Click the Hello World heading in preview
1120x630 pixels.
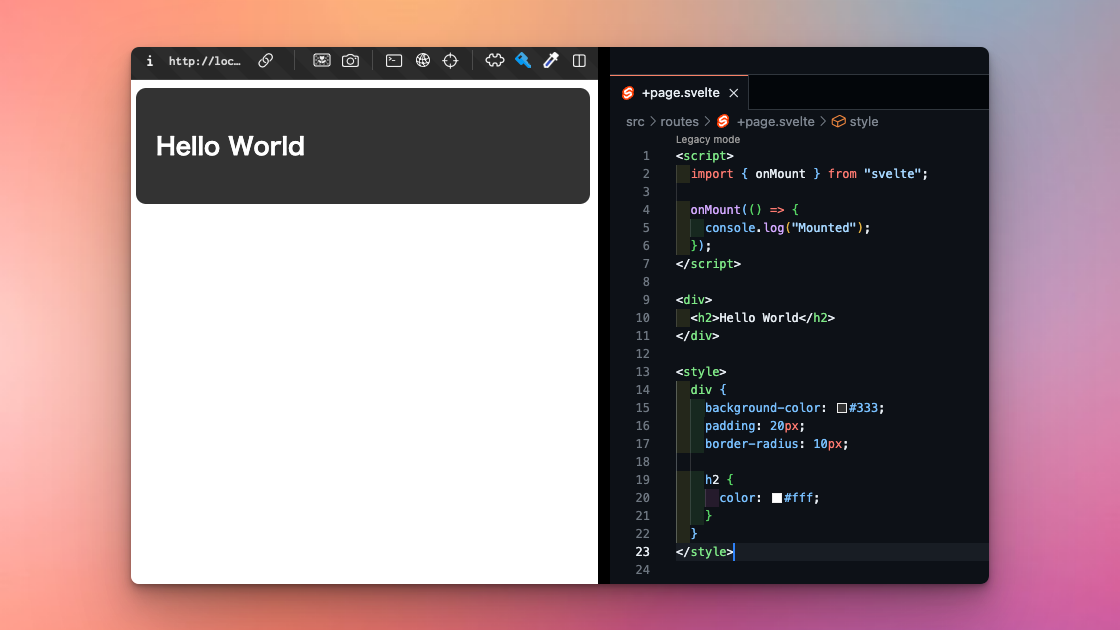(230, 146)
